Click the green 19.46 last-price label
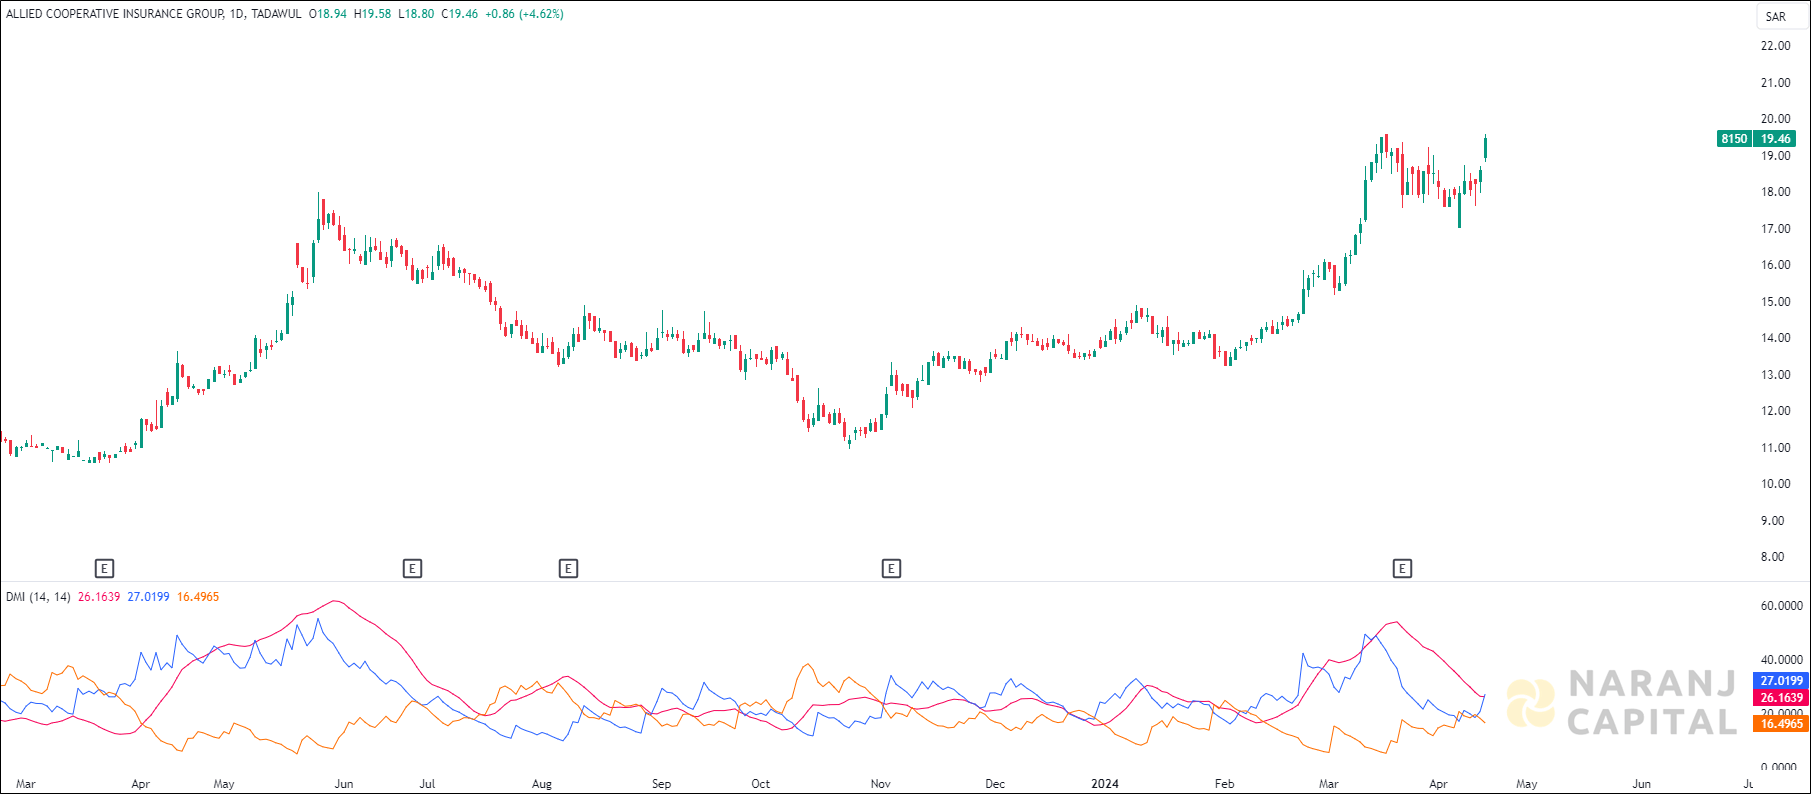This screenshot has width=1811, height=794. click(x=1776, y=139)
